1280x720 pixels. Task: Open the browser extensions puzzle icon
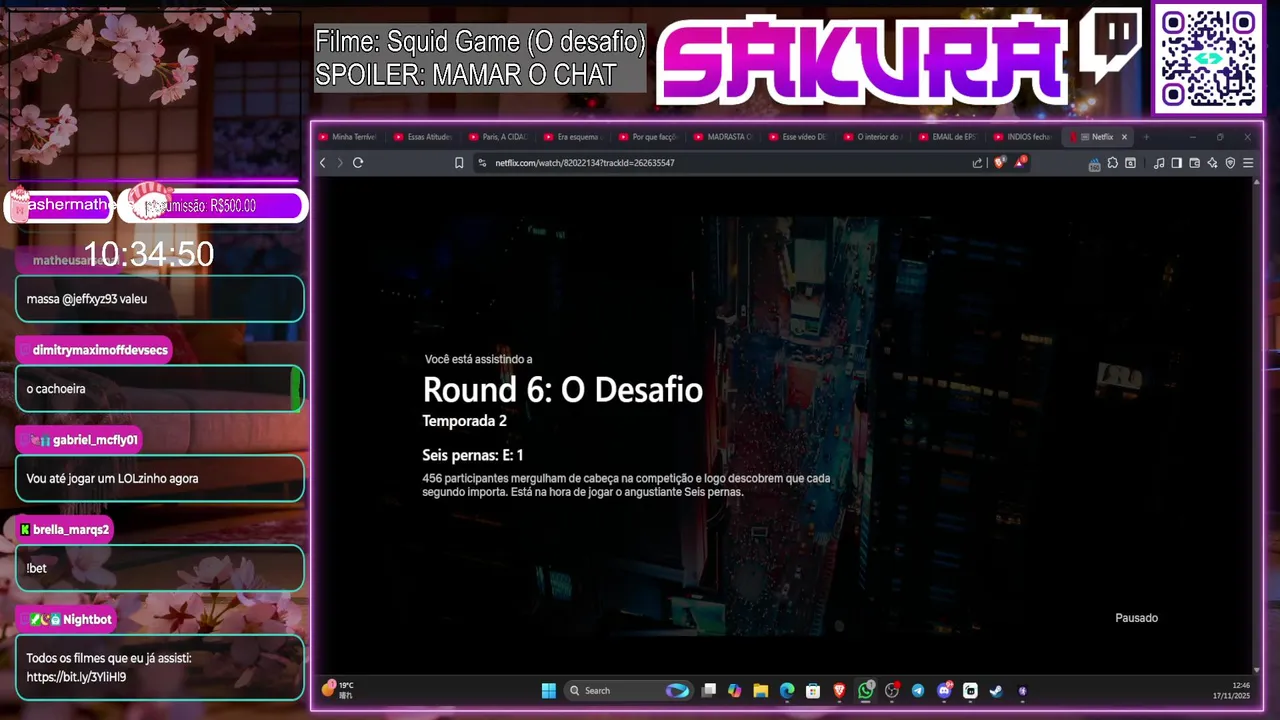(x=1112, y=163)
